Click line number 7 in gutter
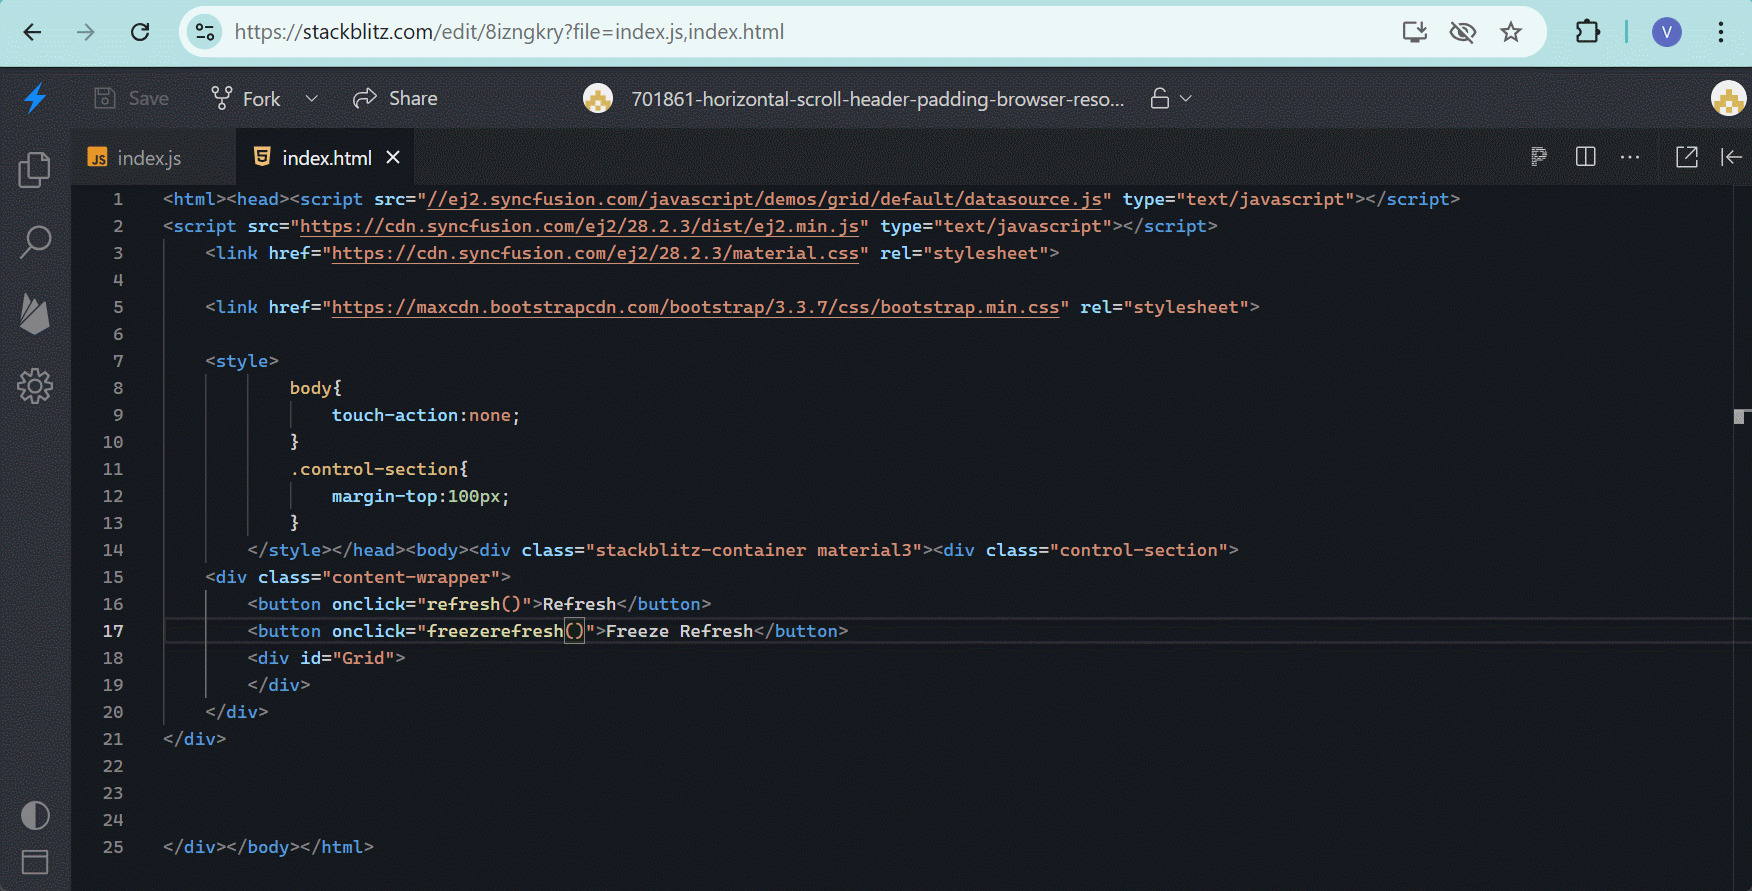 click(x=118, y=361)
